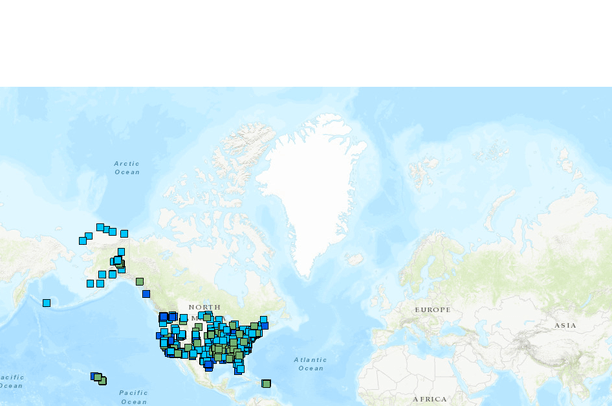Click the westernmost cyan marker on Alaska's south coast
612x406 pixels.
click(91, 283)
